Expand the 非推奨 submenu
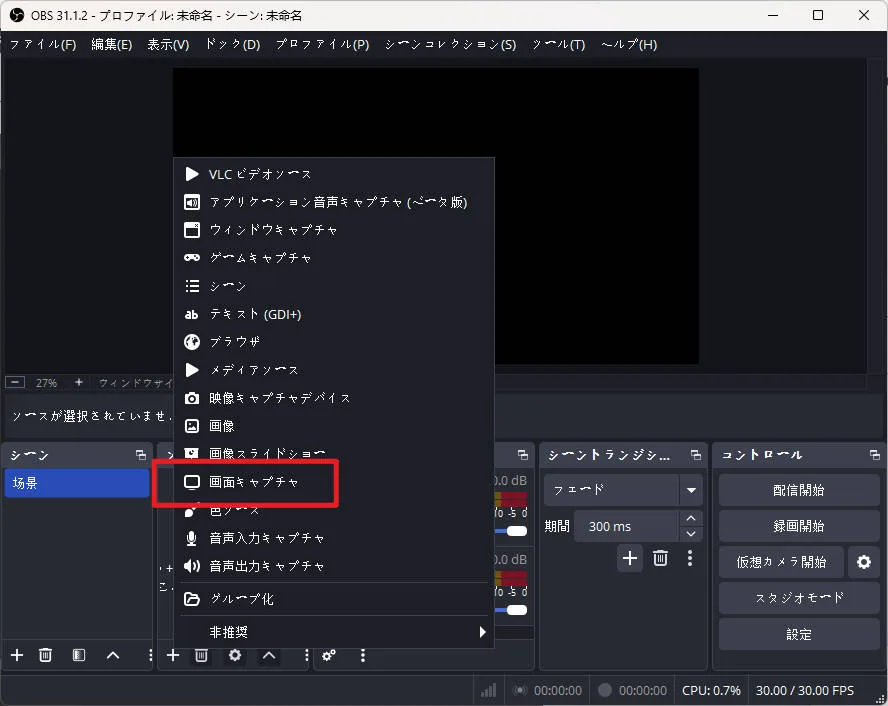The width and height of the screenshot is (888, 706). [x=334, y=632]
